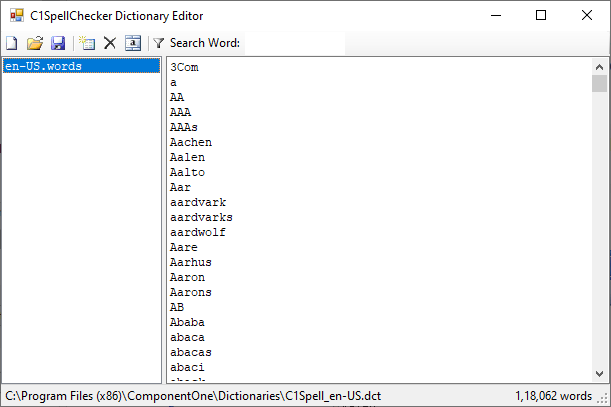Select the word abaca
The image size is (611, 407).
[187, 337]
